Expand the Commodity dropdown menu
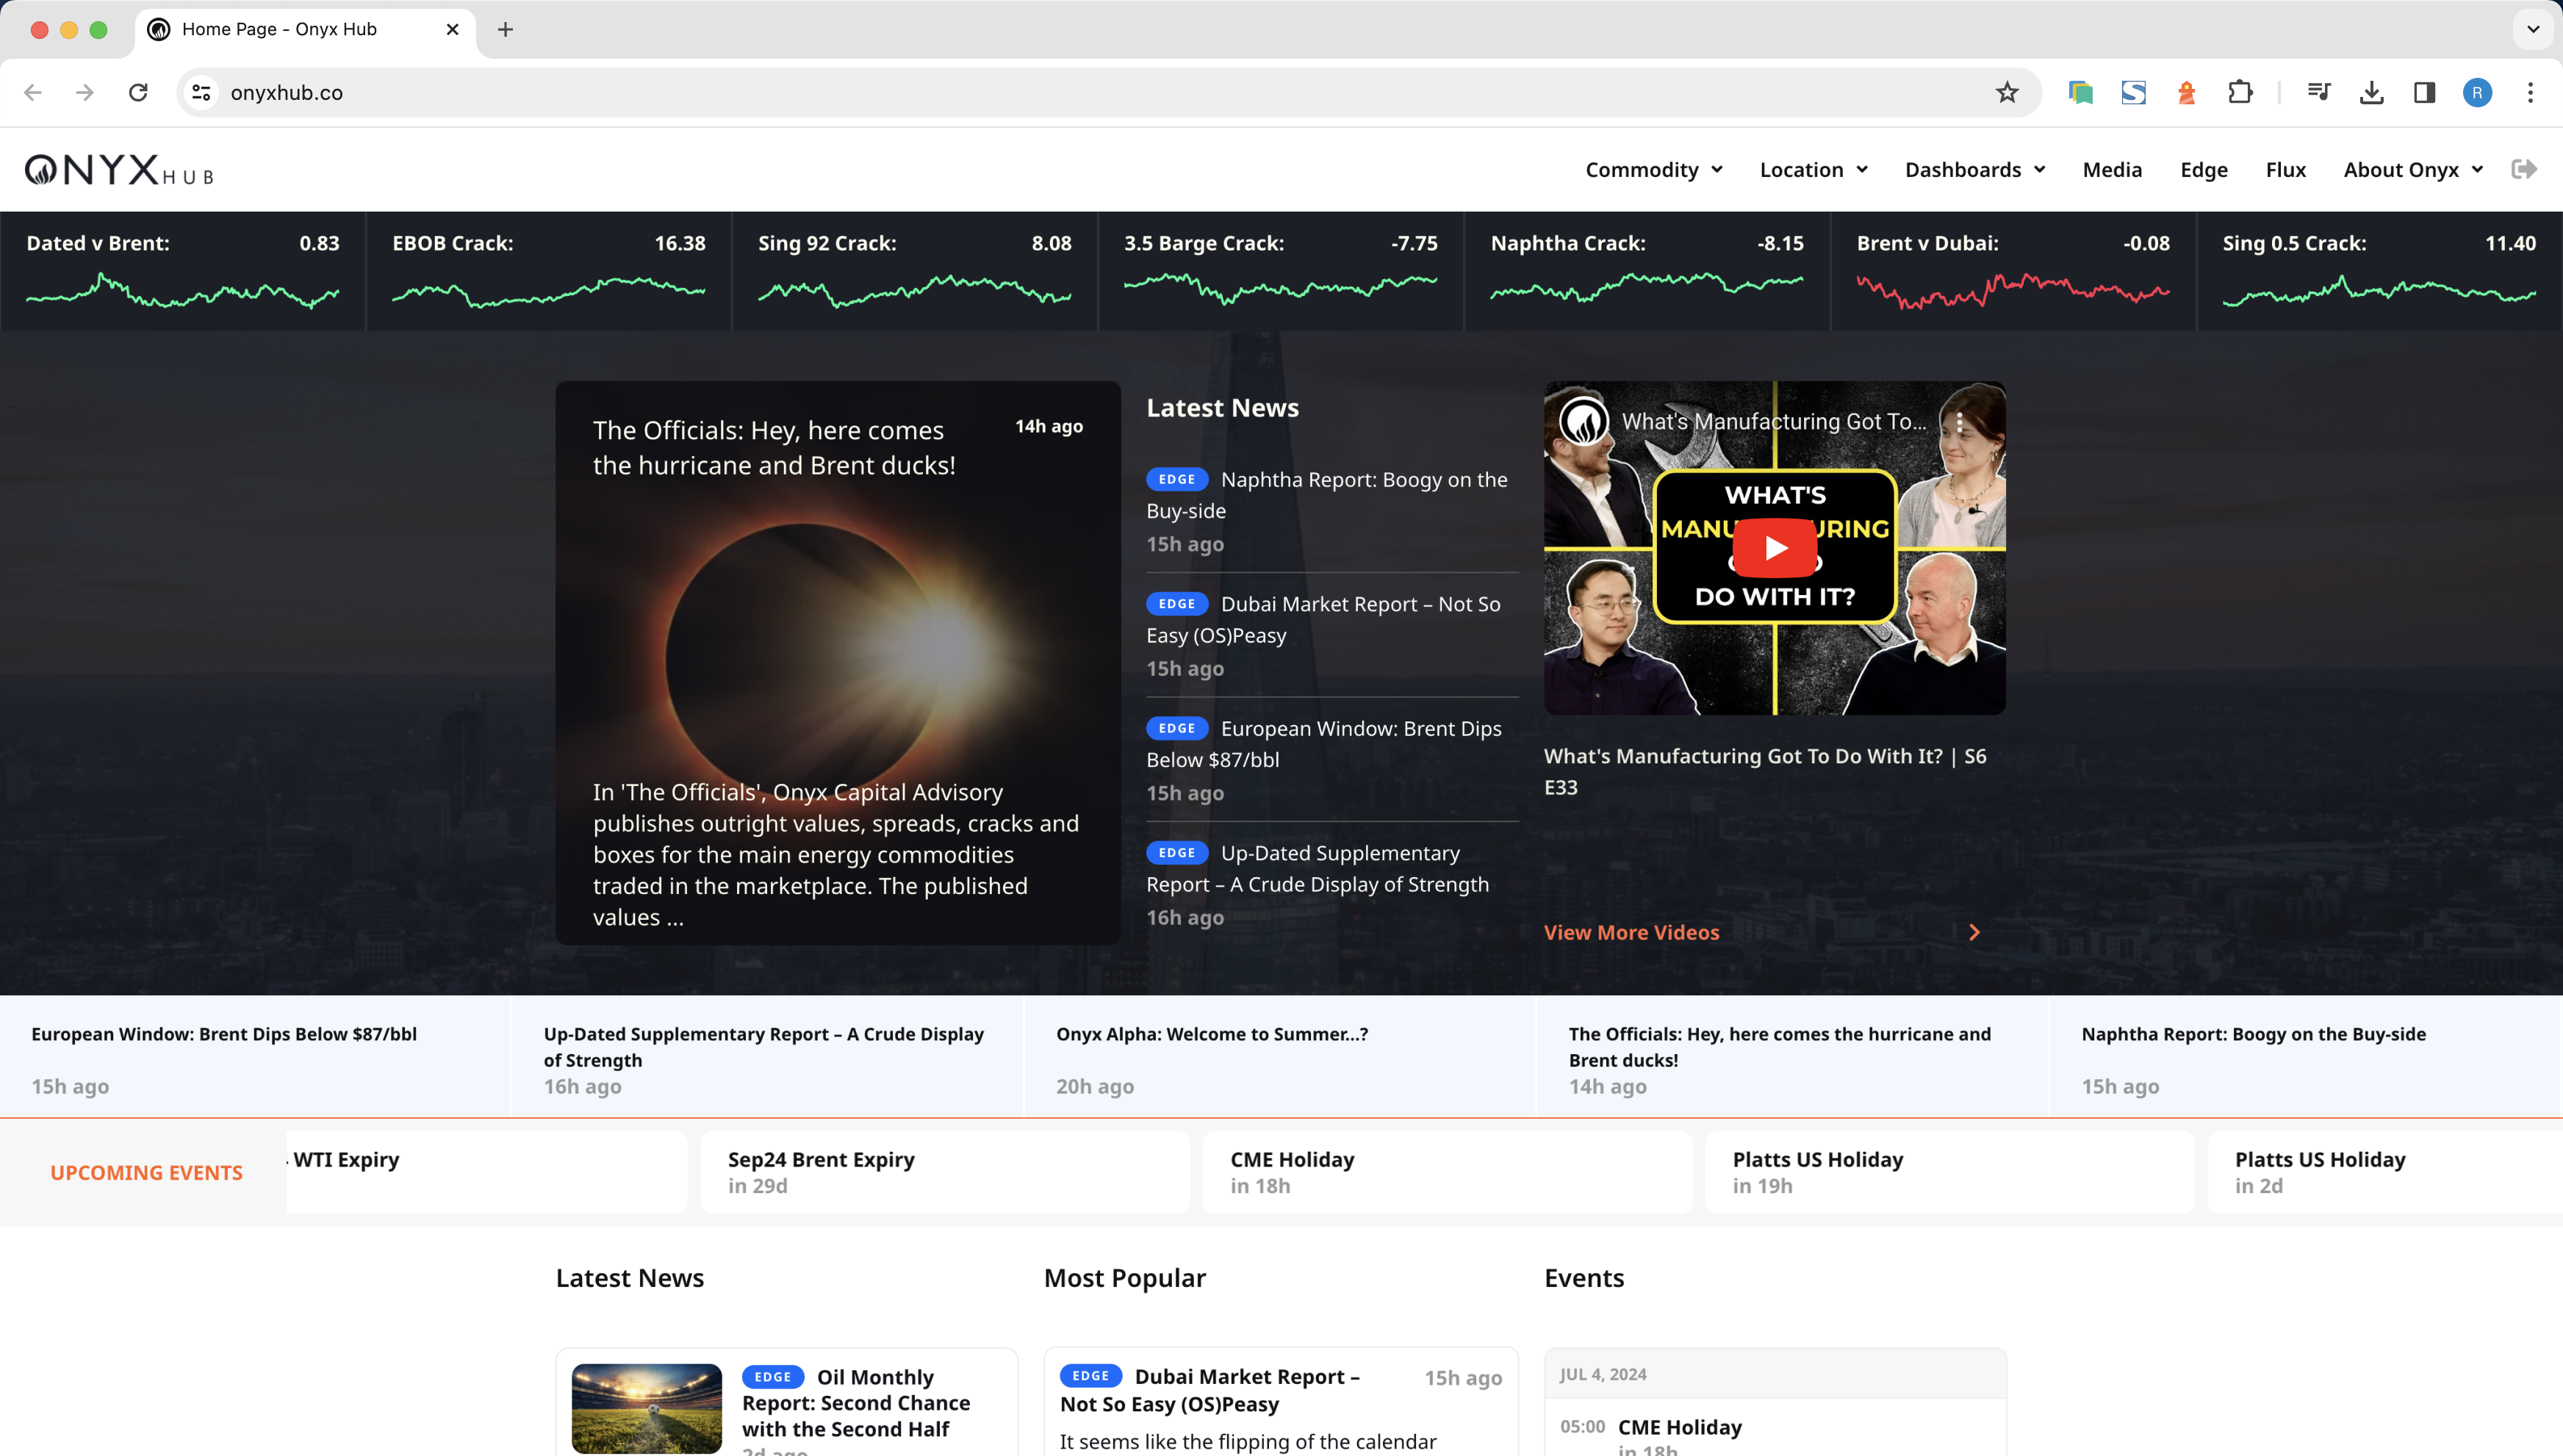The height and width of the screenshot is (1456, 2563). [x=1653, y=170]
